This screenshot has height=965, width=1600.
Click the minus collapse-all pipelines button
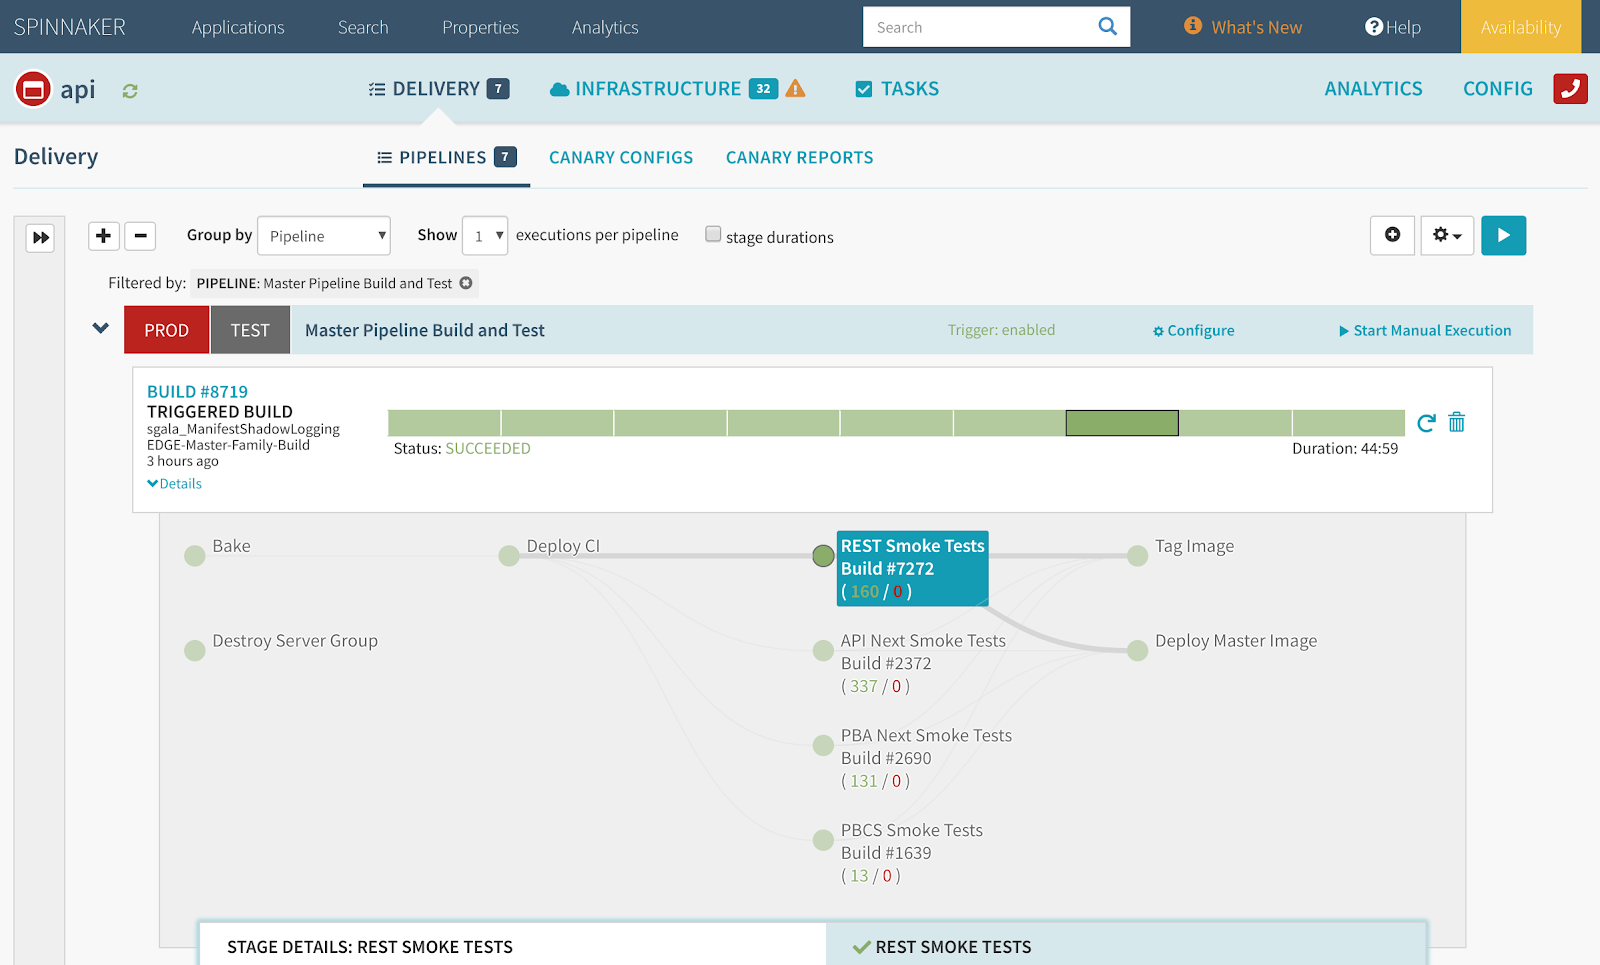coord(140,236)
